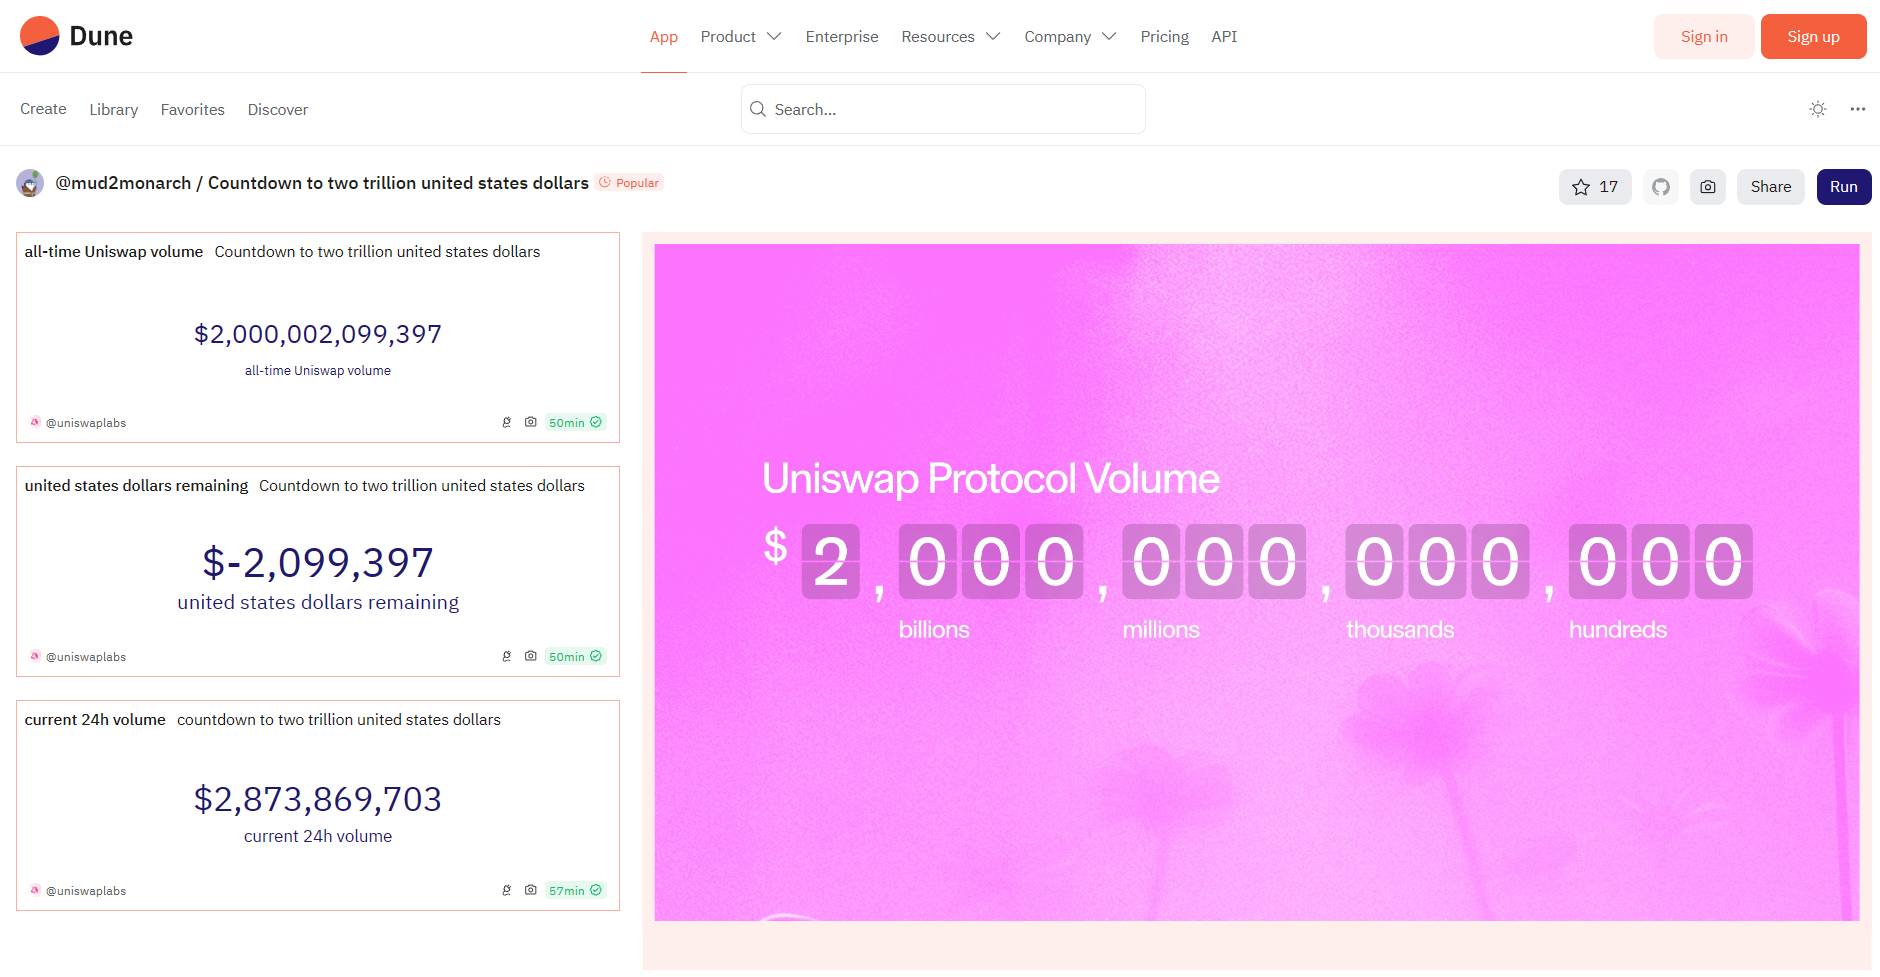Viewport: 1880px width, 977px height.
Task: Switch to the App tab
Action: (x=664, y=36)
